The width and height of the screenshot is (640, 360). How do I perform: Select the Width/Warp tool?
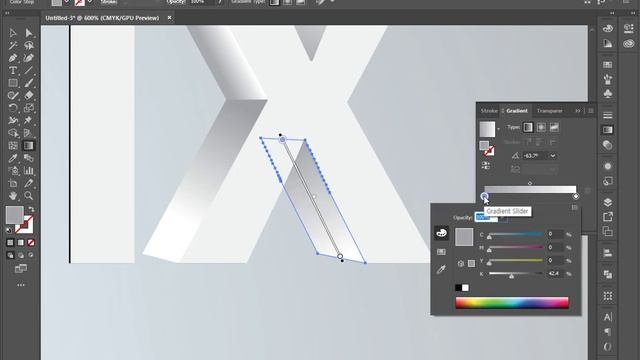(13, 120)
